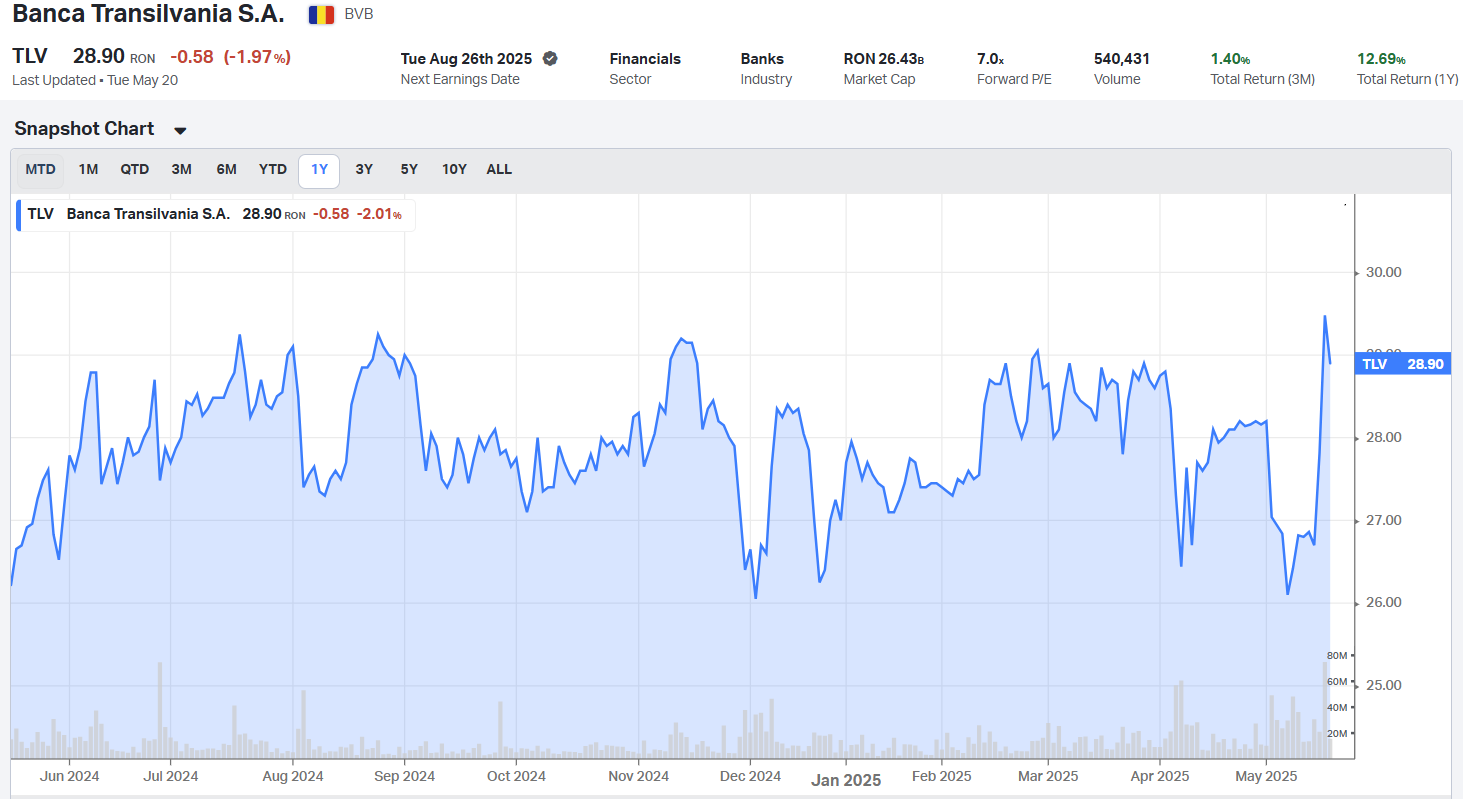The width and height of the screenshot is (1463, 799).
Task: Click the Financials sector value
Action: pyautogui.click(x=645, y=59)
